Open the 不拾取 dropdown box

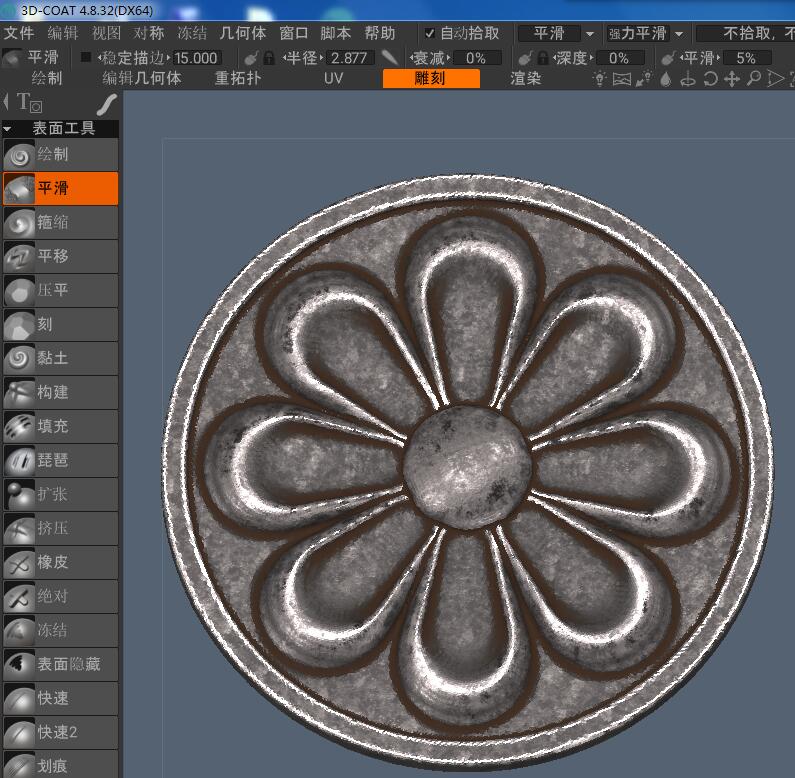pyautogui.click(x=746, y=33)
